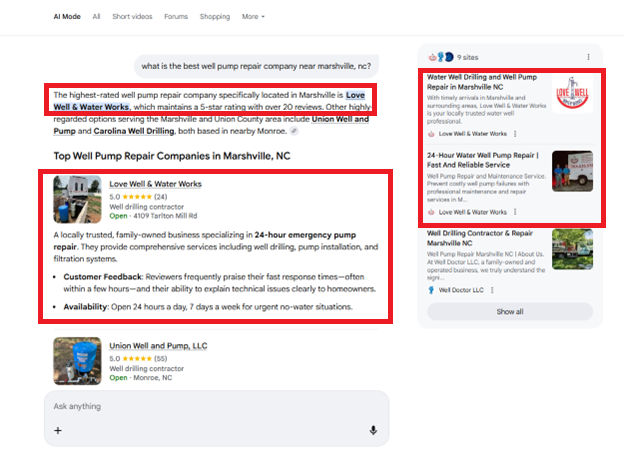The image size is (624, 454).
Task: Click the Show all button
Action: [x=510, y=312]
